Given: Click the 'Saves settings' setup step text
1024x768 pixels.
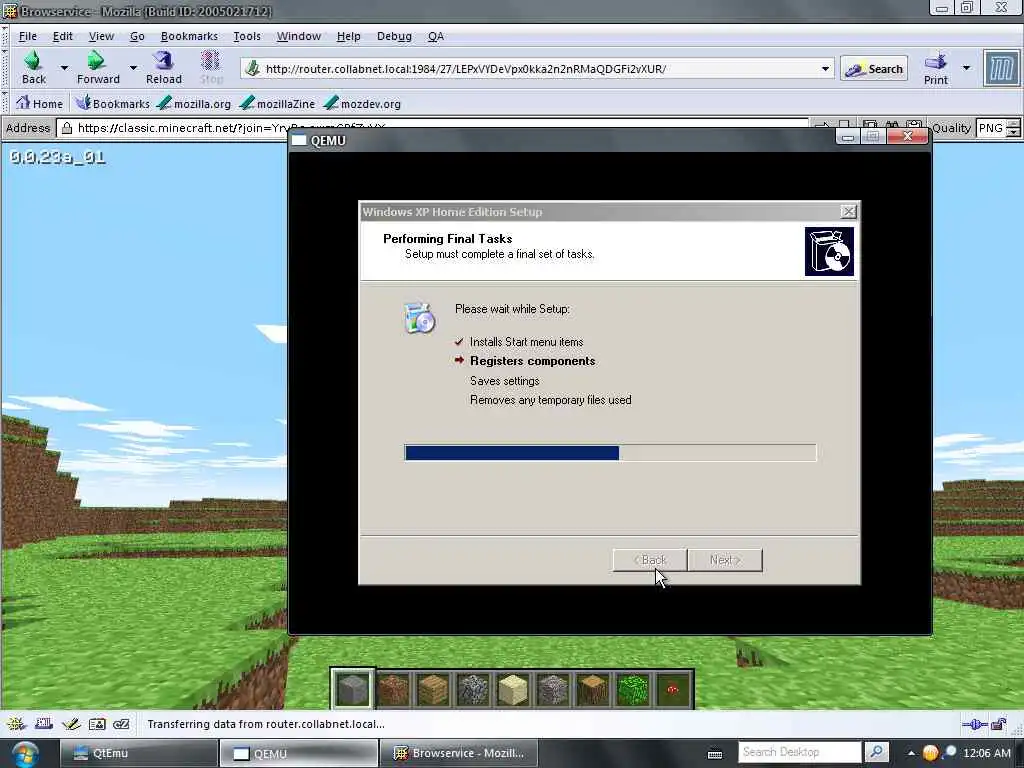Looking at the screenshot, I should click(505, 381).
